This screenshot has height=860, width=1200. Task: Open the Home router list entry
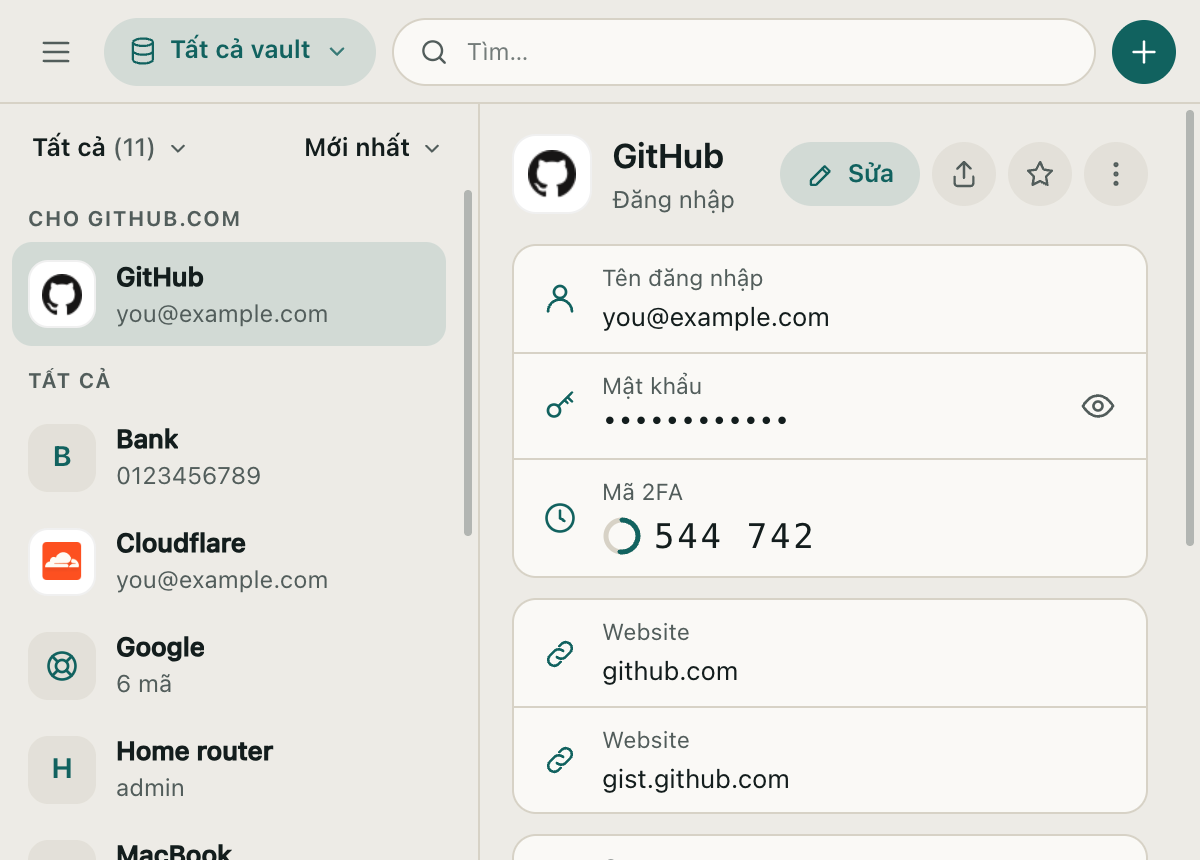pyautogui.click(x=229, y=770)
